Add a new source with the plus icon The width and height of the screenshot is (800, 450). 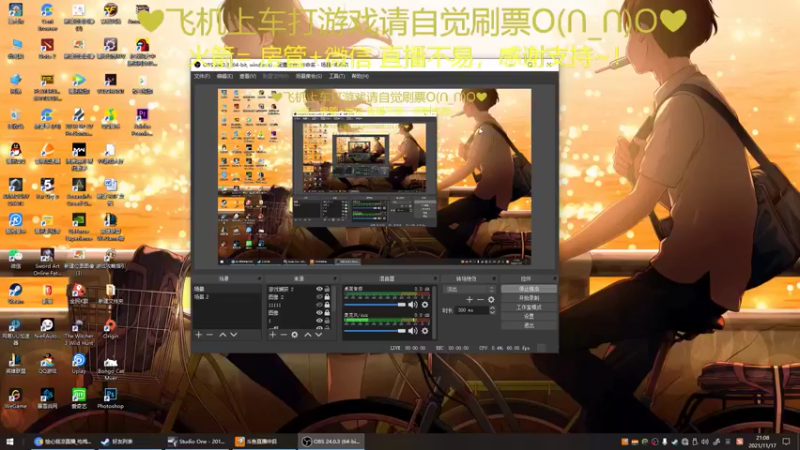coord(273,335)
